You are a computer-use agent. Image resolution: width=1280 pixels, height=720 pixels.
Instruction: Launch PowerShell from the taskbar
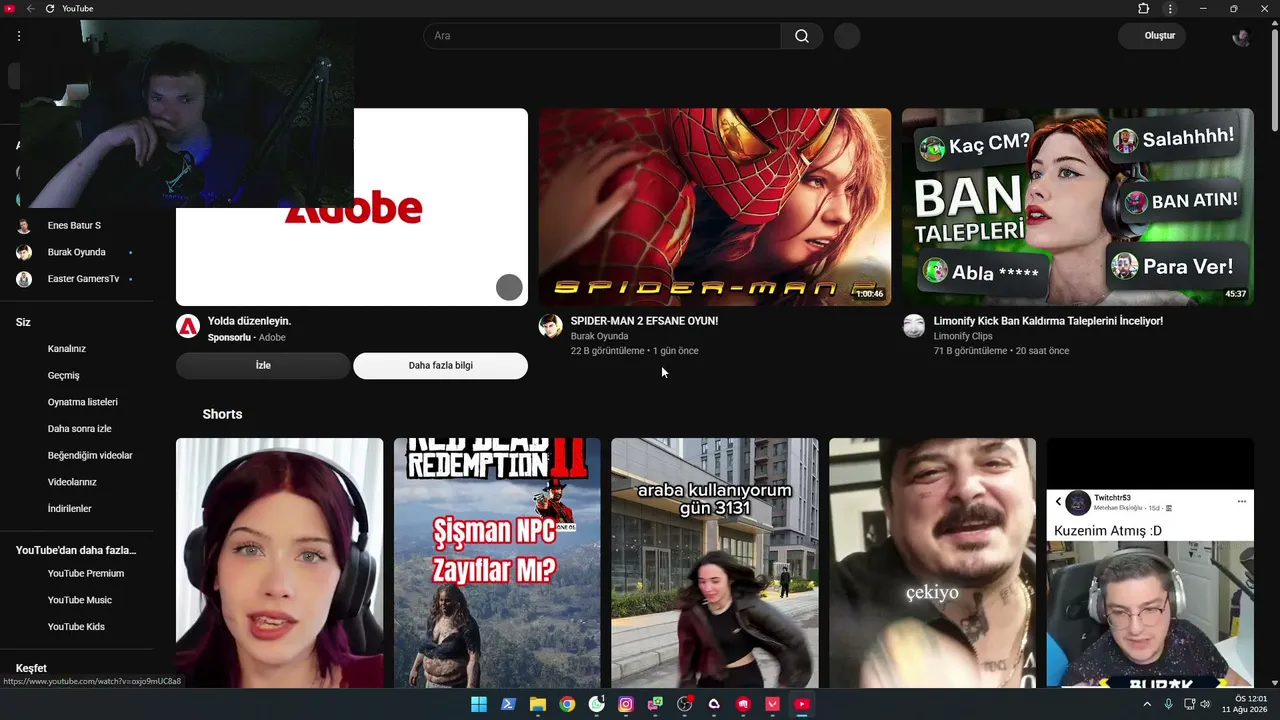(508, 704)
